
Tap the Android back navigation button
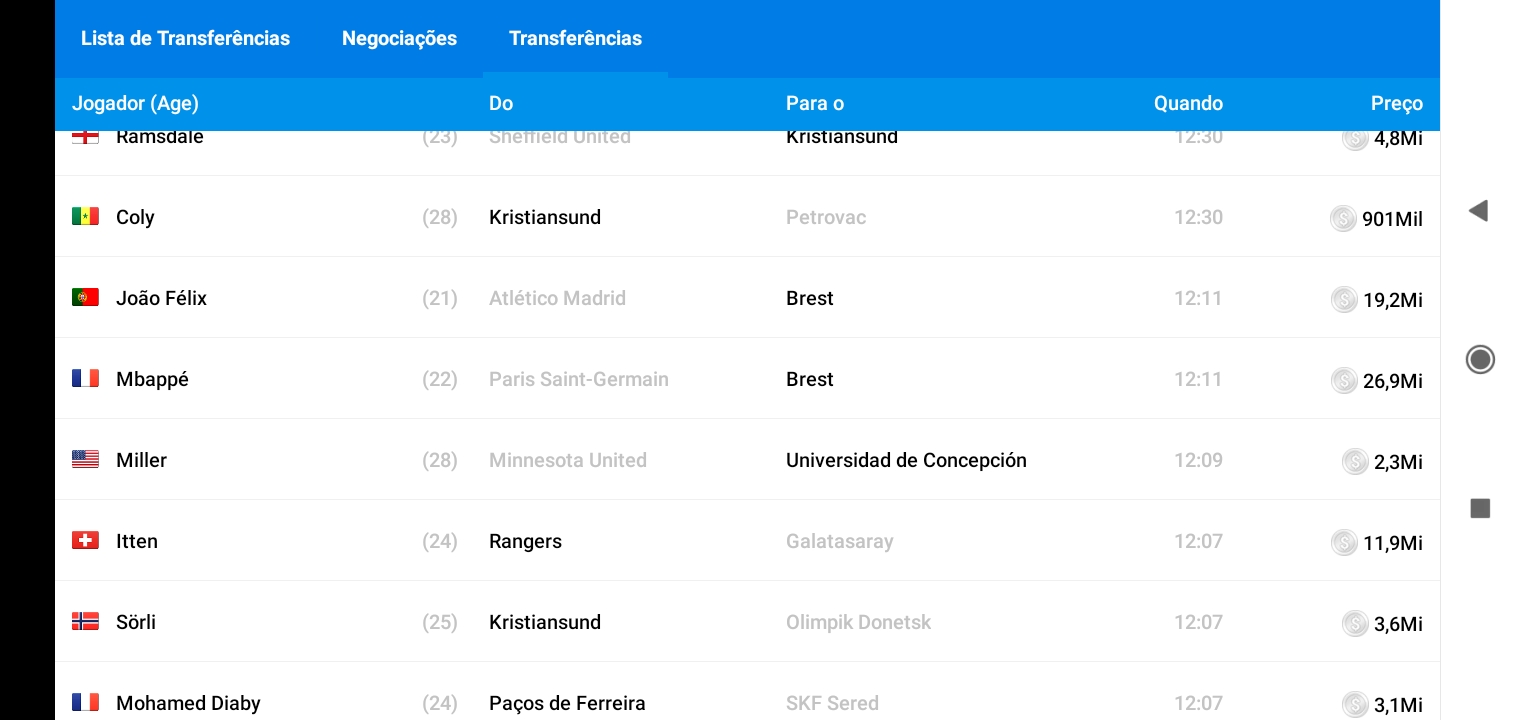[x=1478, y=211]
